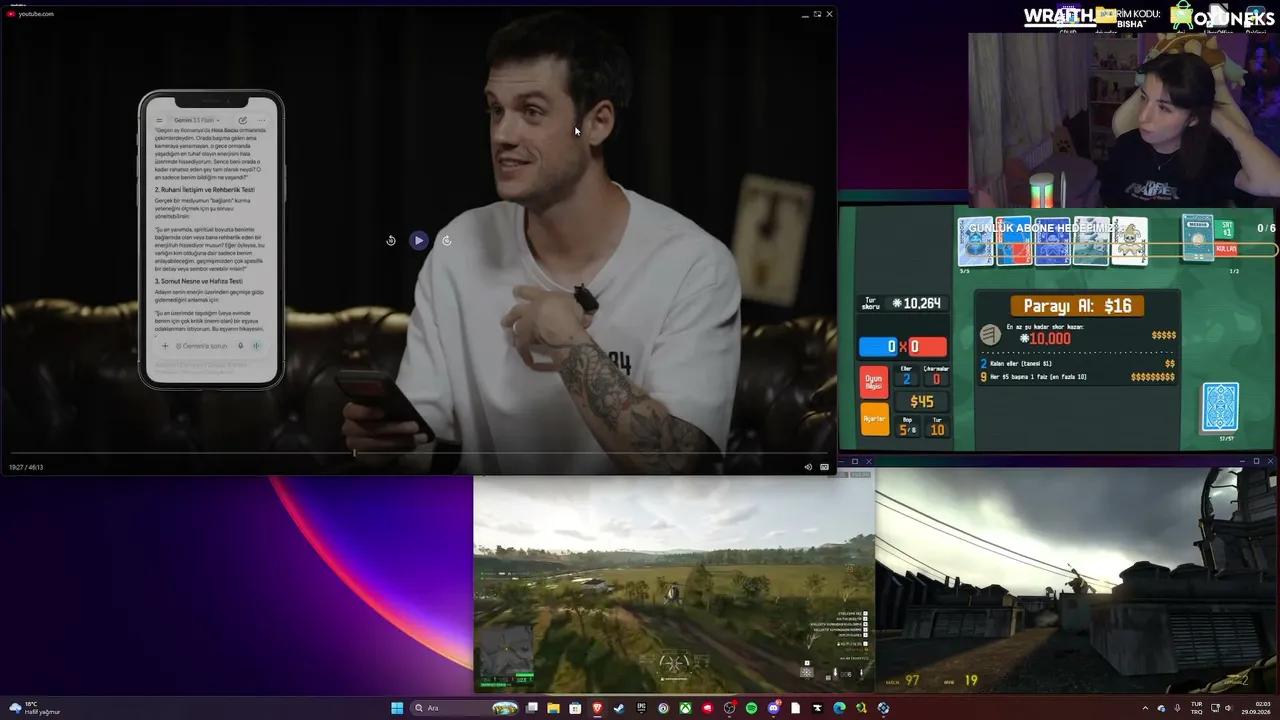1280x720 pixels.
Task: Open Microsoft Edge from the taskbar
Action: coord(839,708)
